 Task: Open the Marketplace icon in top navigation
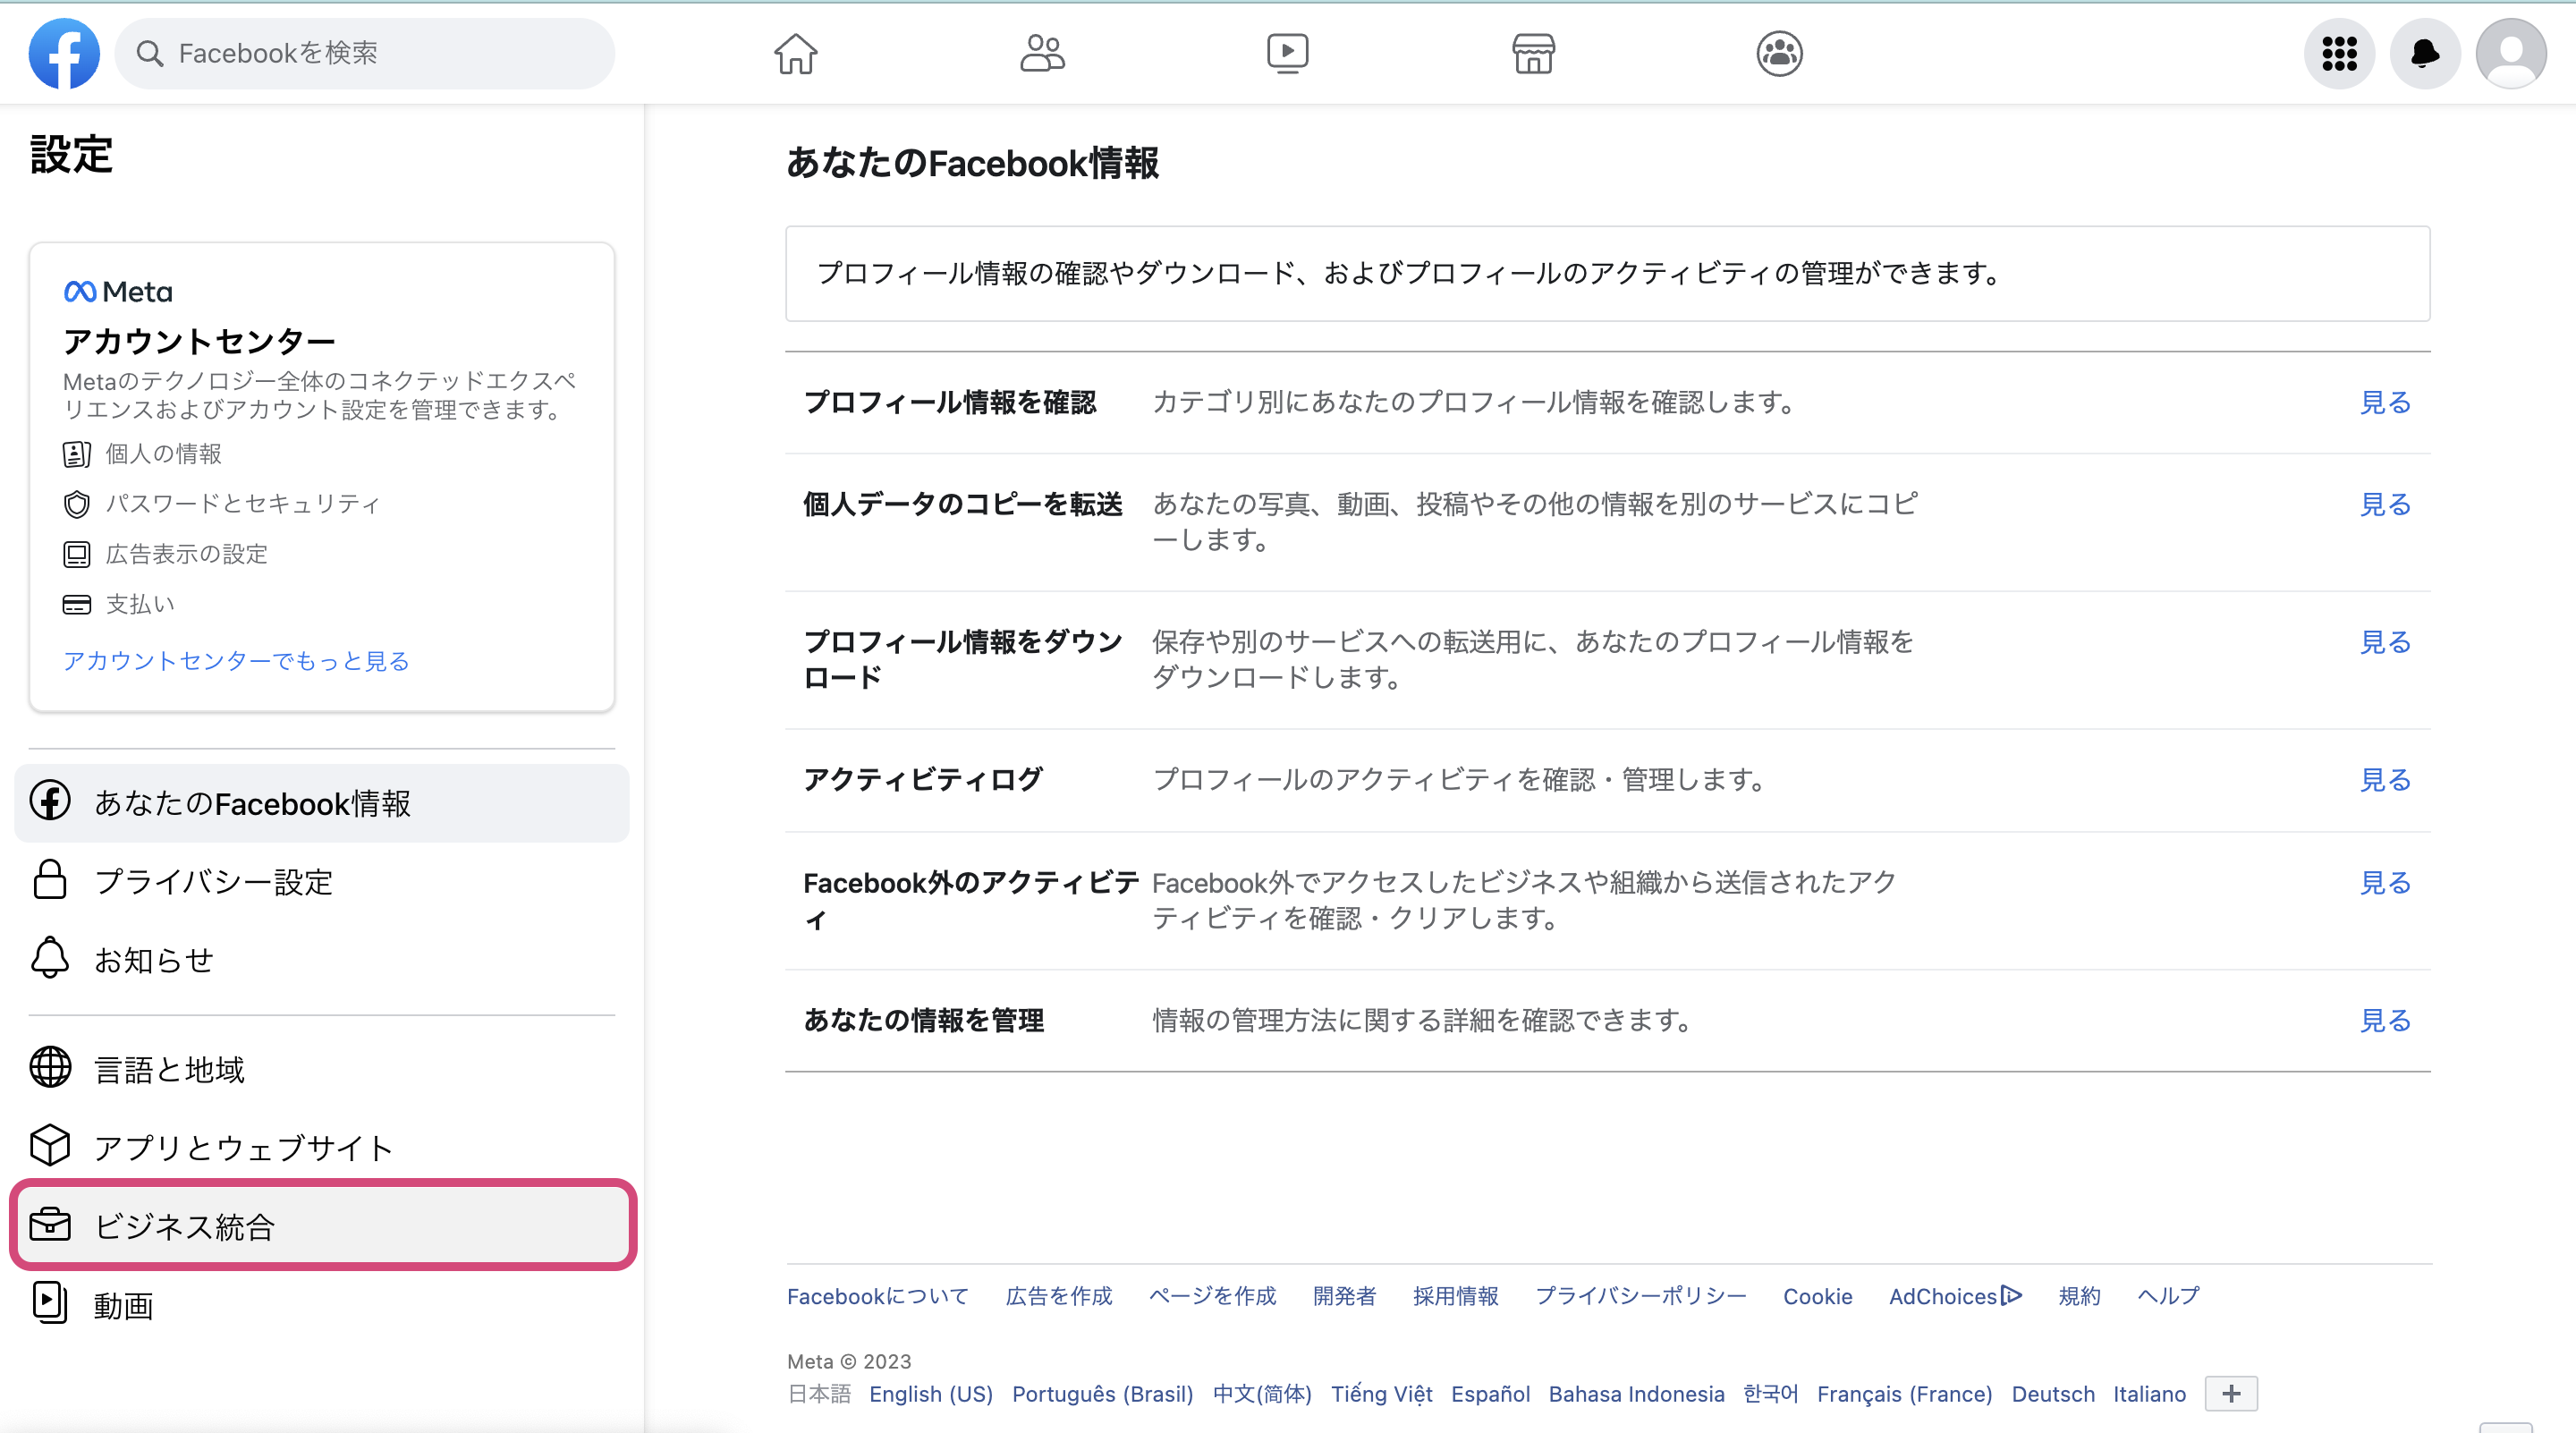(x=1533, y=54)
